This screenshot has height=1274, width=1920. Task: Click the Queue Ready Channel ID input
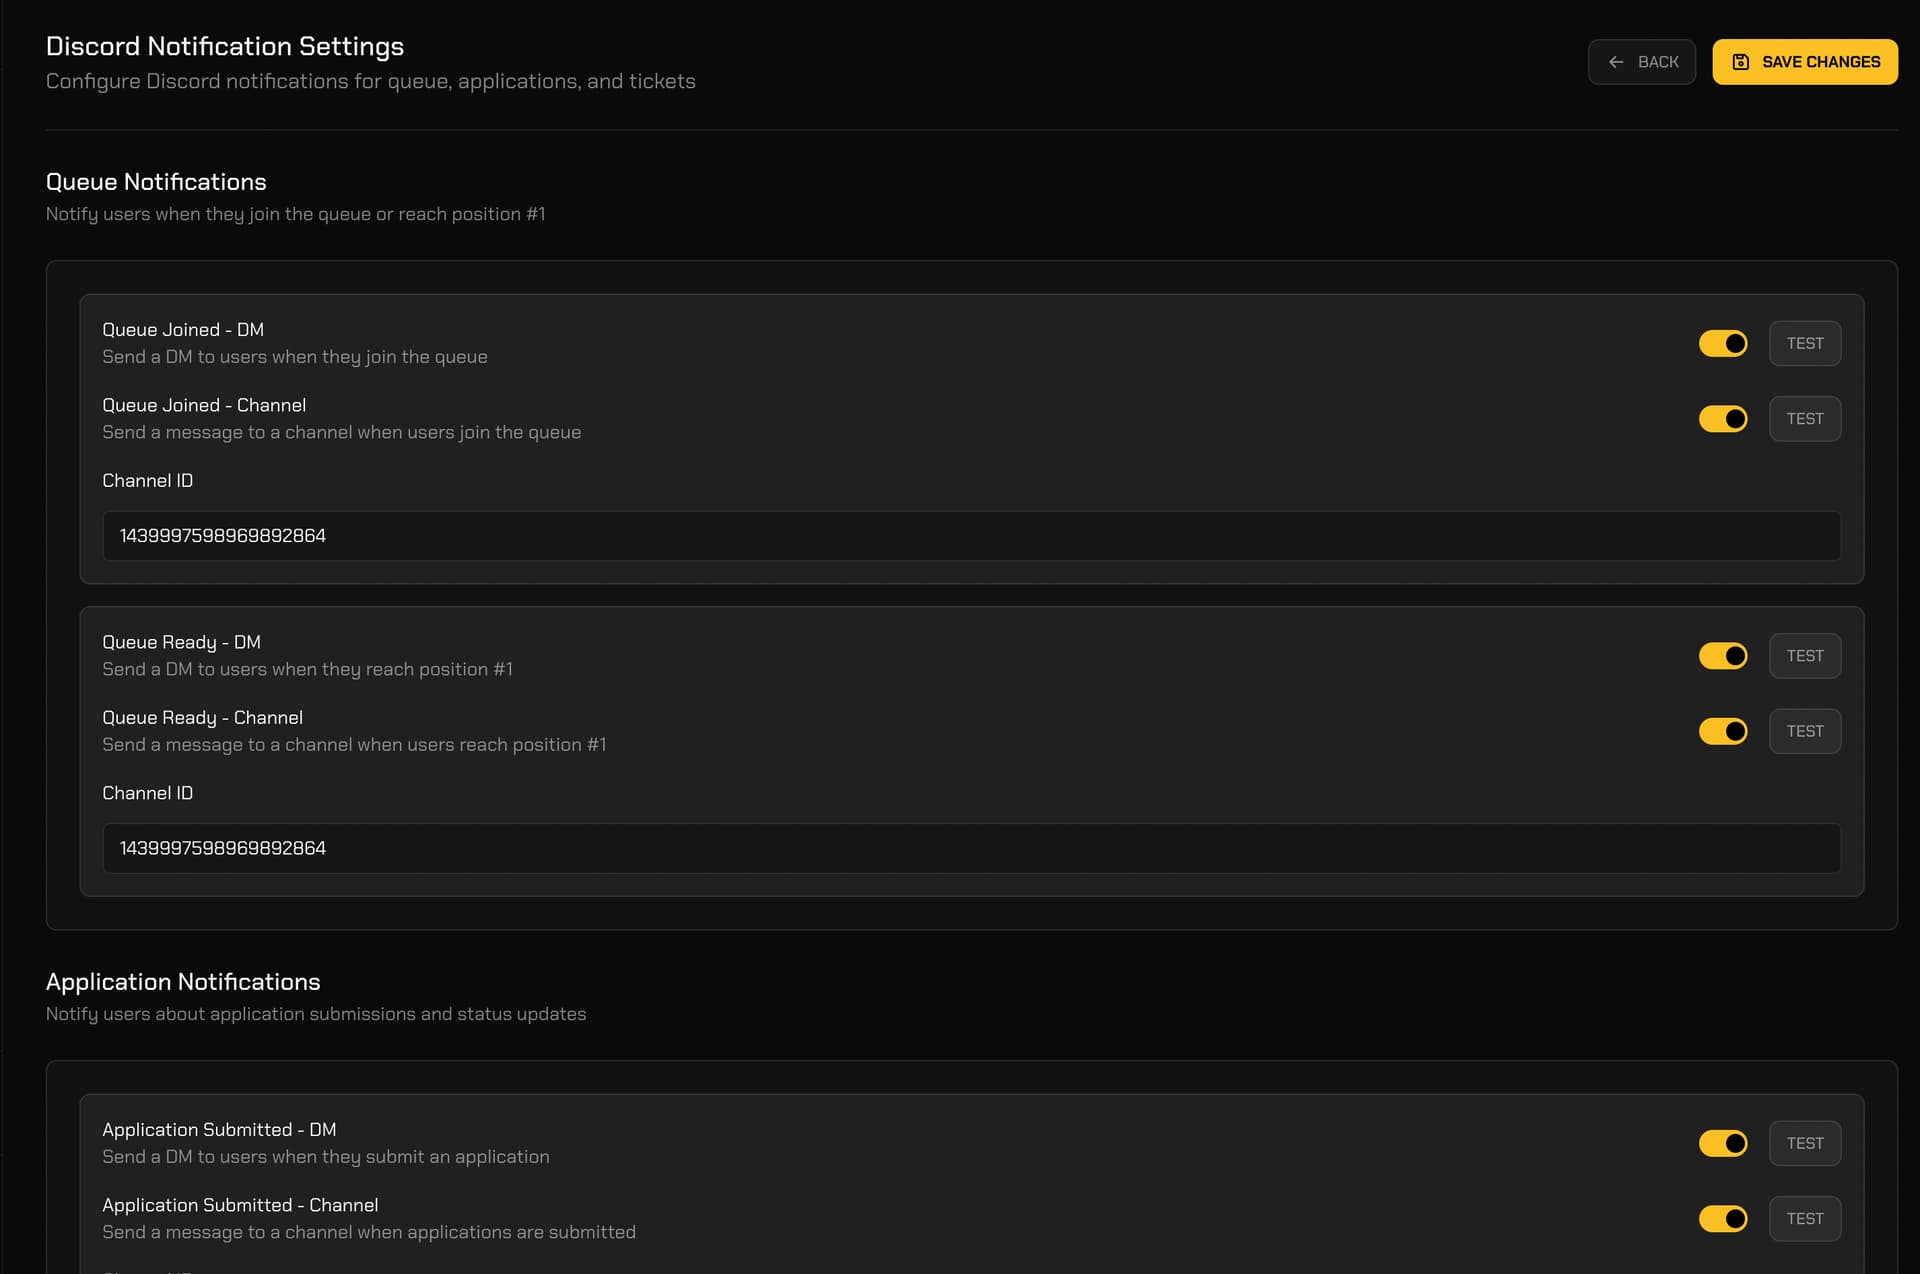click(971, 848)
